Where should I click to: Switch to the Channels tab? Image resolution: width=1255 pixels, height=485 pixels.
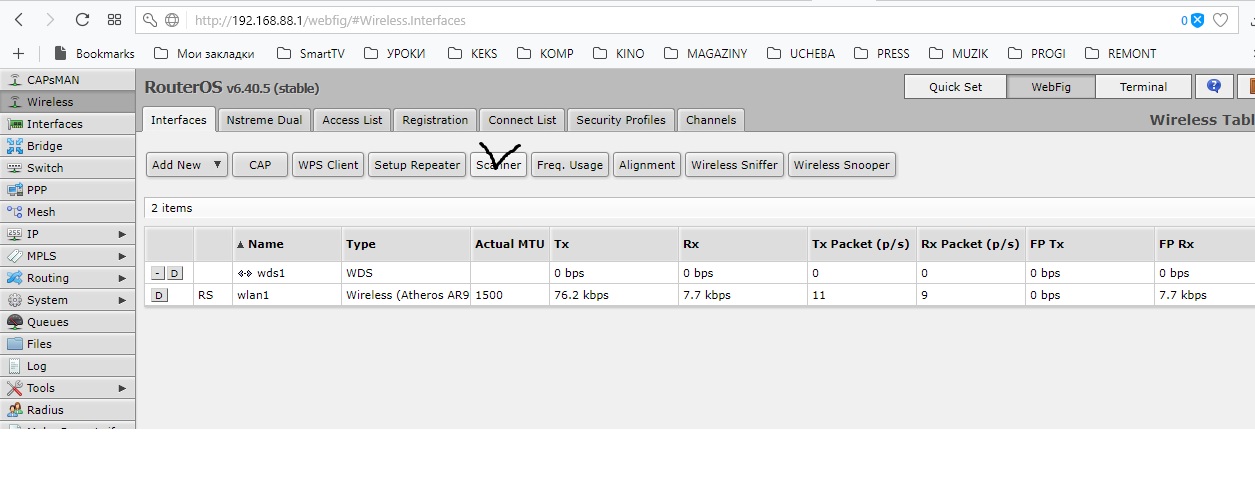tap(711, 120)
